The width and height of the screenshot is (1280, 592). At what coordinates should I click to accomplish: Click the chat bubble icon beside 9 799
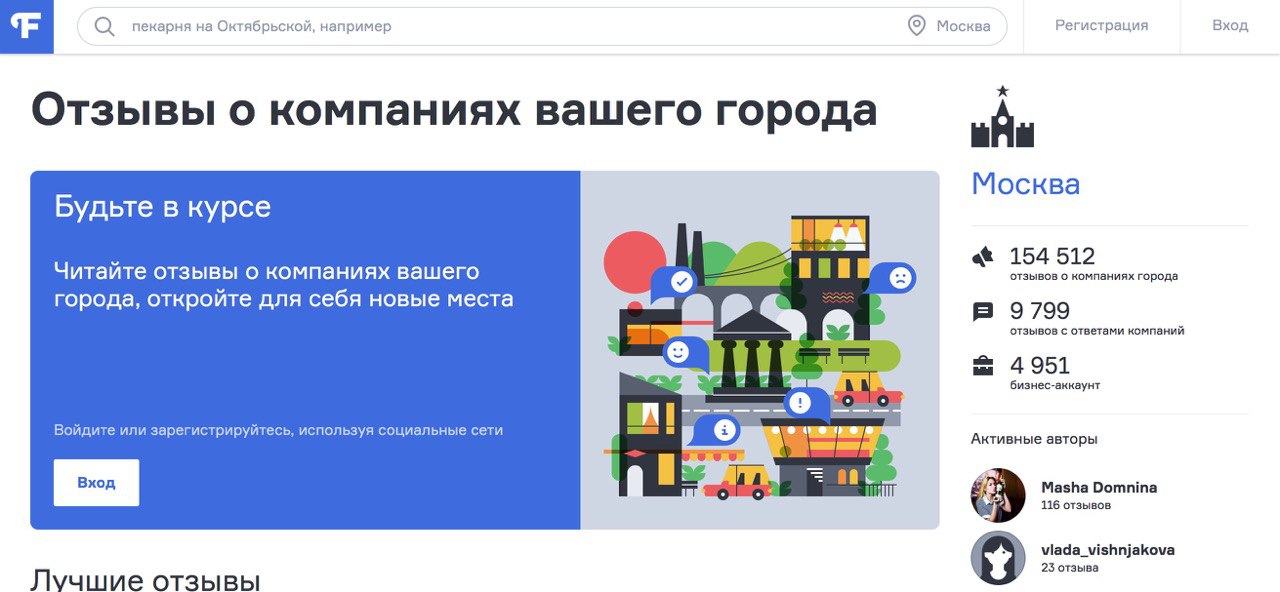[983, 312]
